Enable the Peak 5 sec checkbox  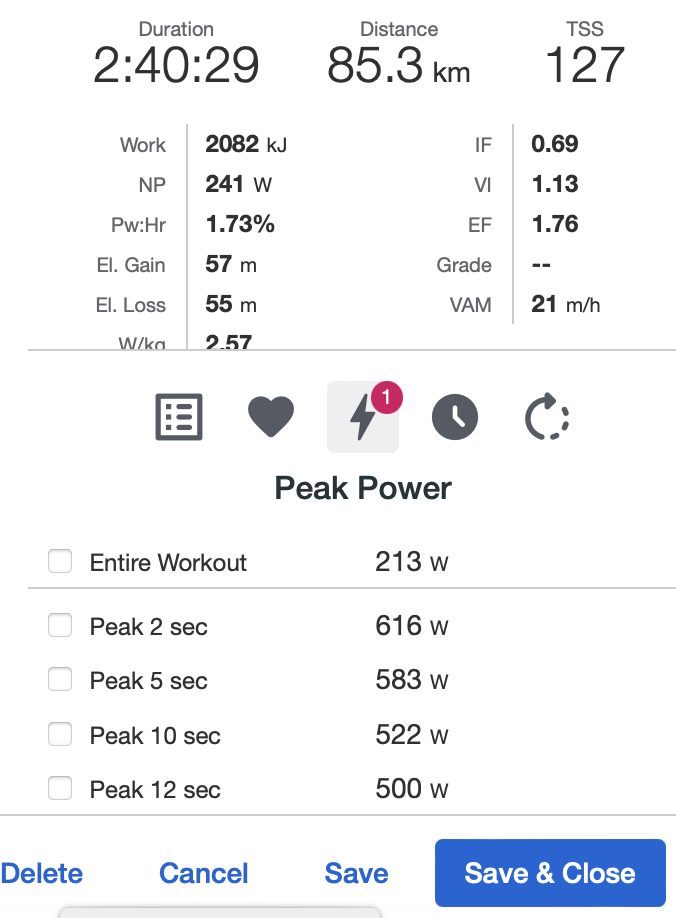60,679
